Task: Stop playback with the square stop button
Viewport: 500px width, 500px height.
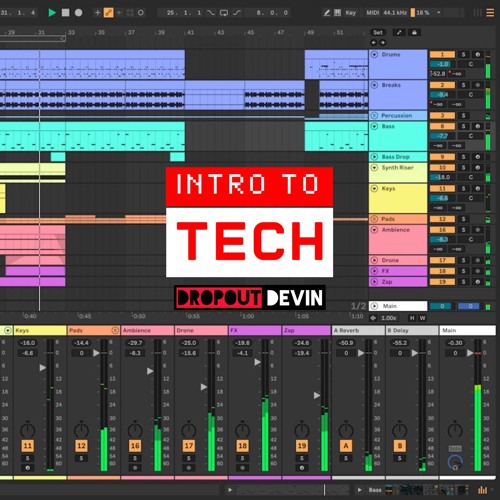Action: pos(66,13)
